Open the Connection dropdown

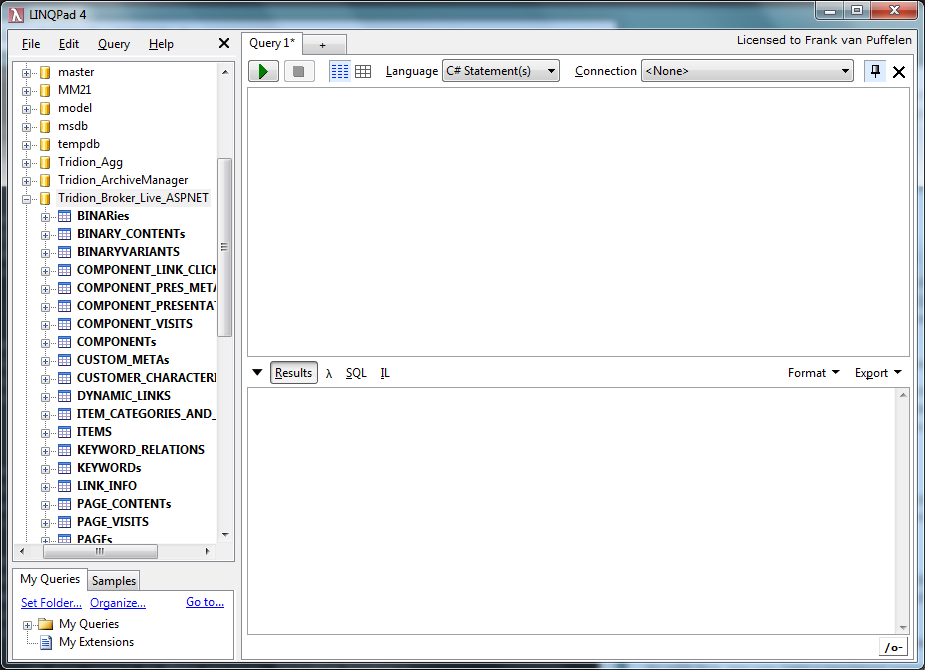tap(747, 71)
